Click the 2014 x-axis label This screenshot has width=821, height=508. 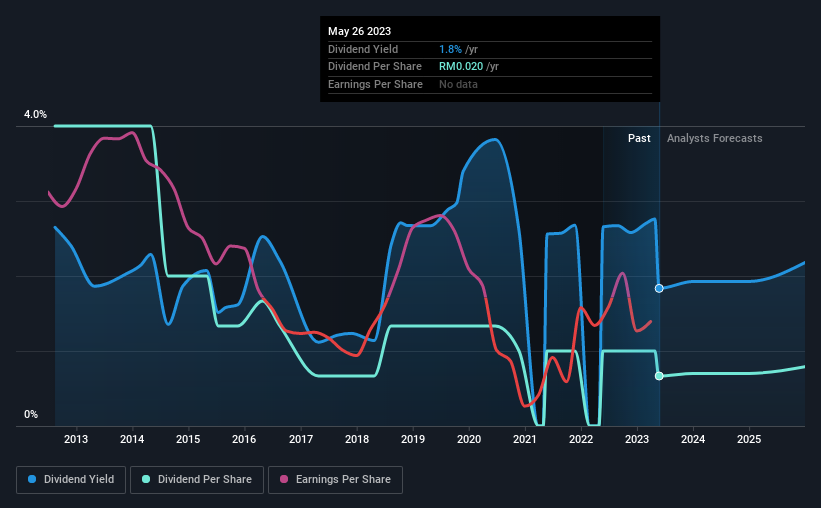pos(132,439)
